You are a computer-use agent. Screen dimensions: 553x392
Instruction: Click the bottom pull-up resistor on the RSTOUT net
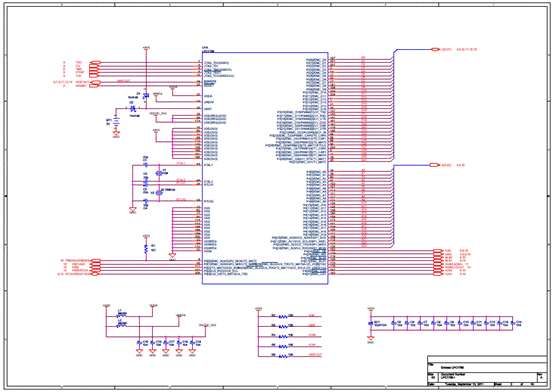tap(283, 356)
